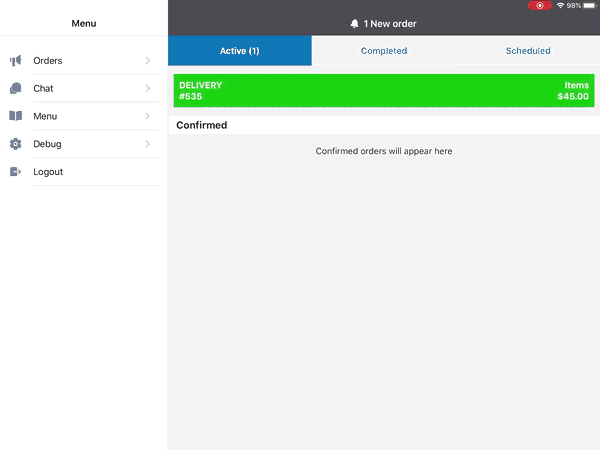This screenshot has width=600, height=450.
Task: Tap the 1 New order banner
Action: pos(384,24)
